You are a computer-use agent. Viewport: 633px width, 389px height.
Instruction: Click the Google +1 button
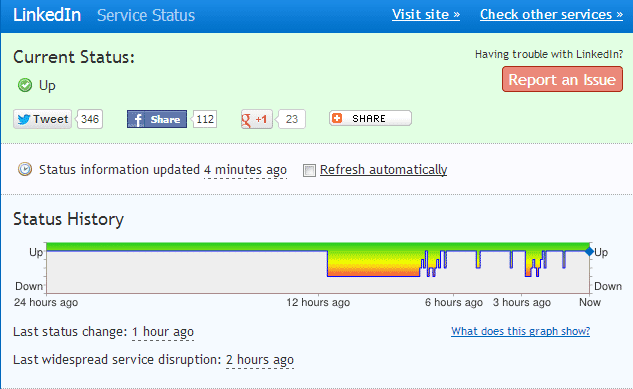(257, 119)
